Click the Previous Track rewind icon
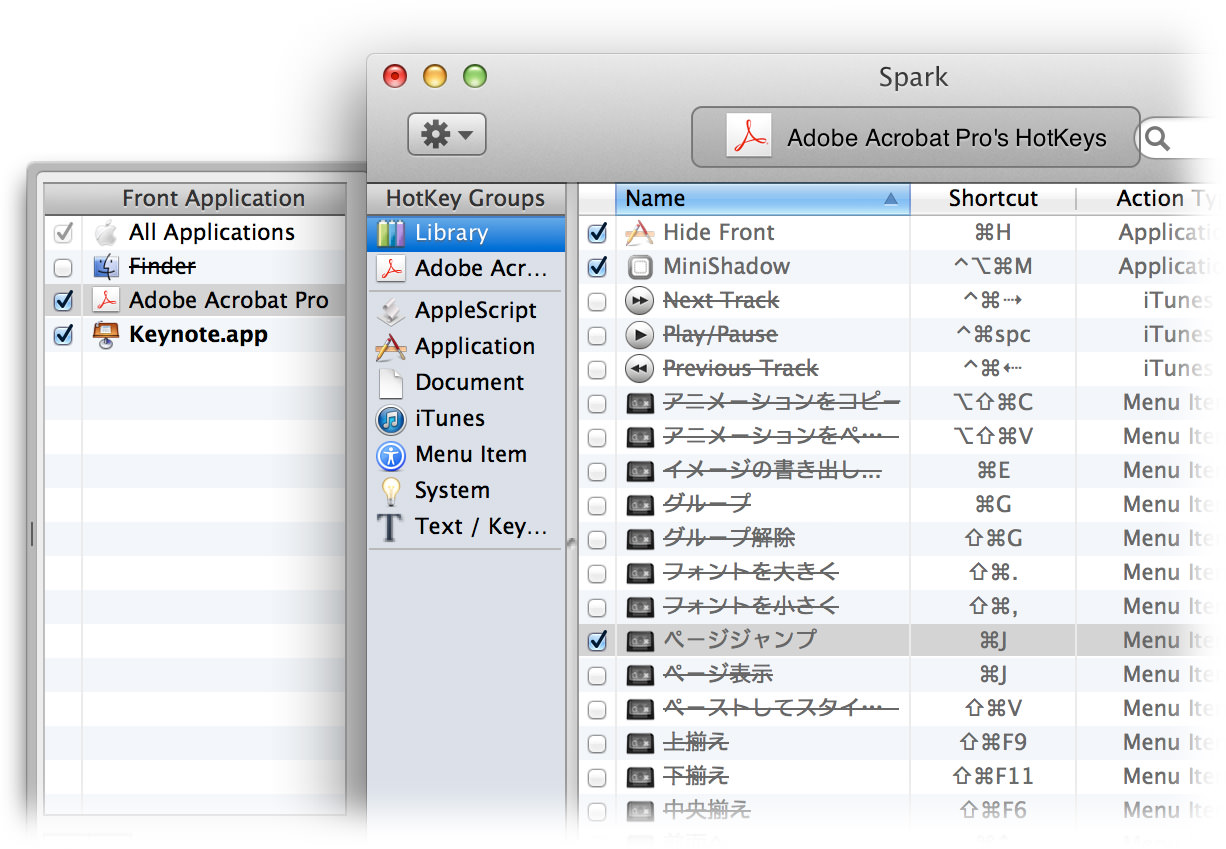This screenshot has width=1226, height=849. [x=639, y=369]
